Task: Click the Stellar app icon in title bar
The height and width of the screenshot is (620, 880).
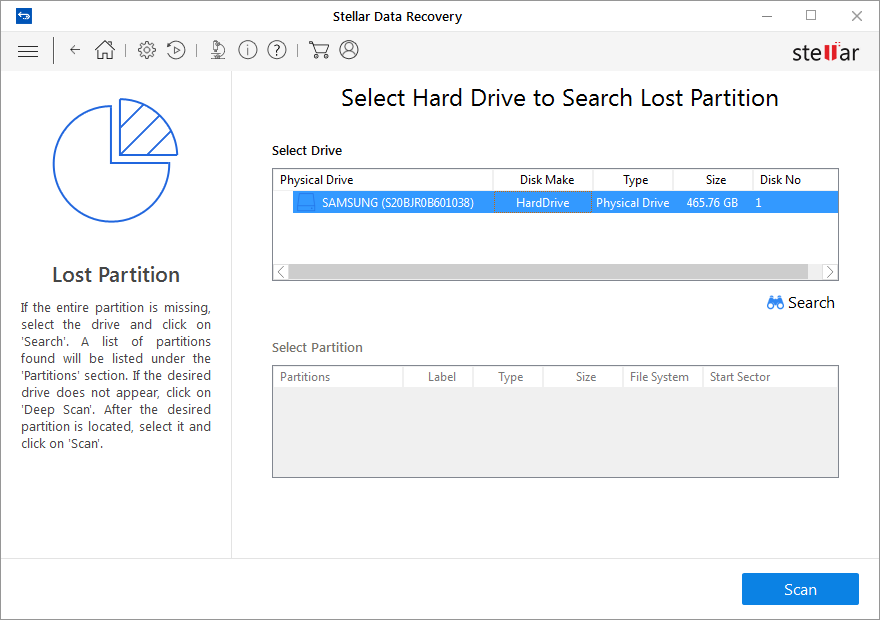Action: 24,16
